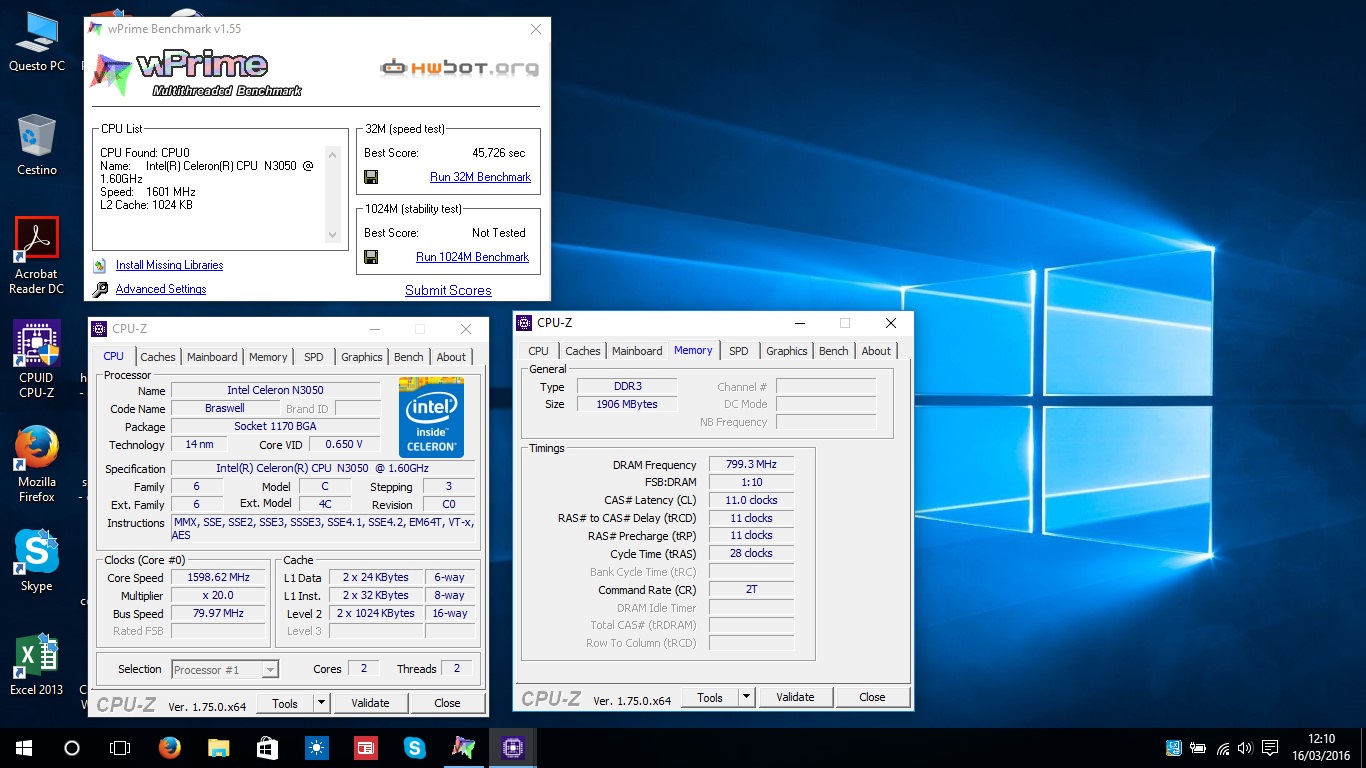Viewport: 1366px width, 768px height.
Task: Open Skype desktop shortcut
Action: pos(37,561)
